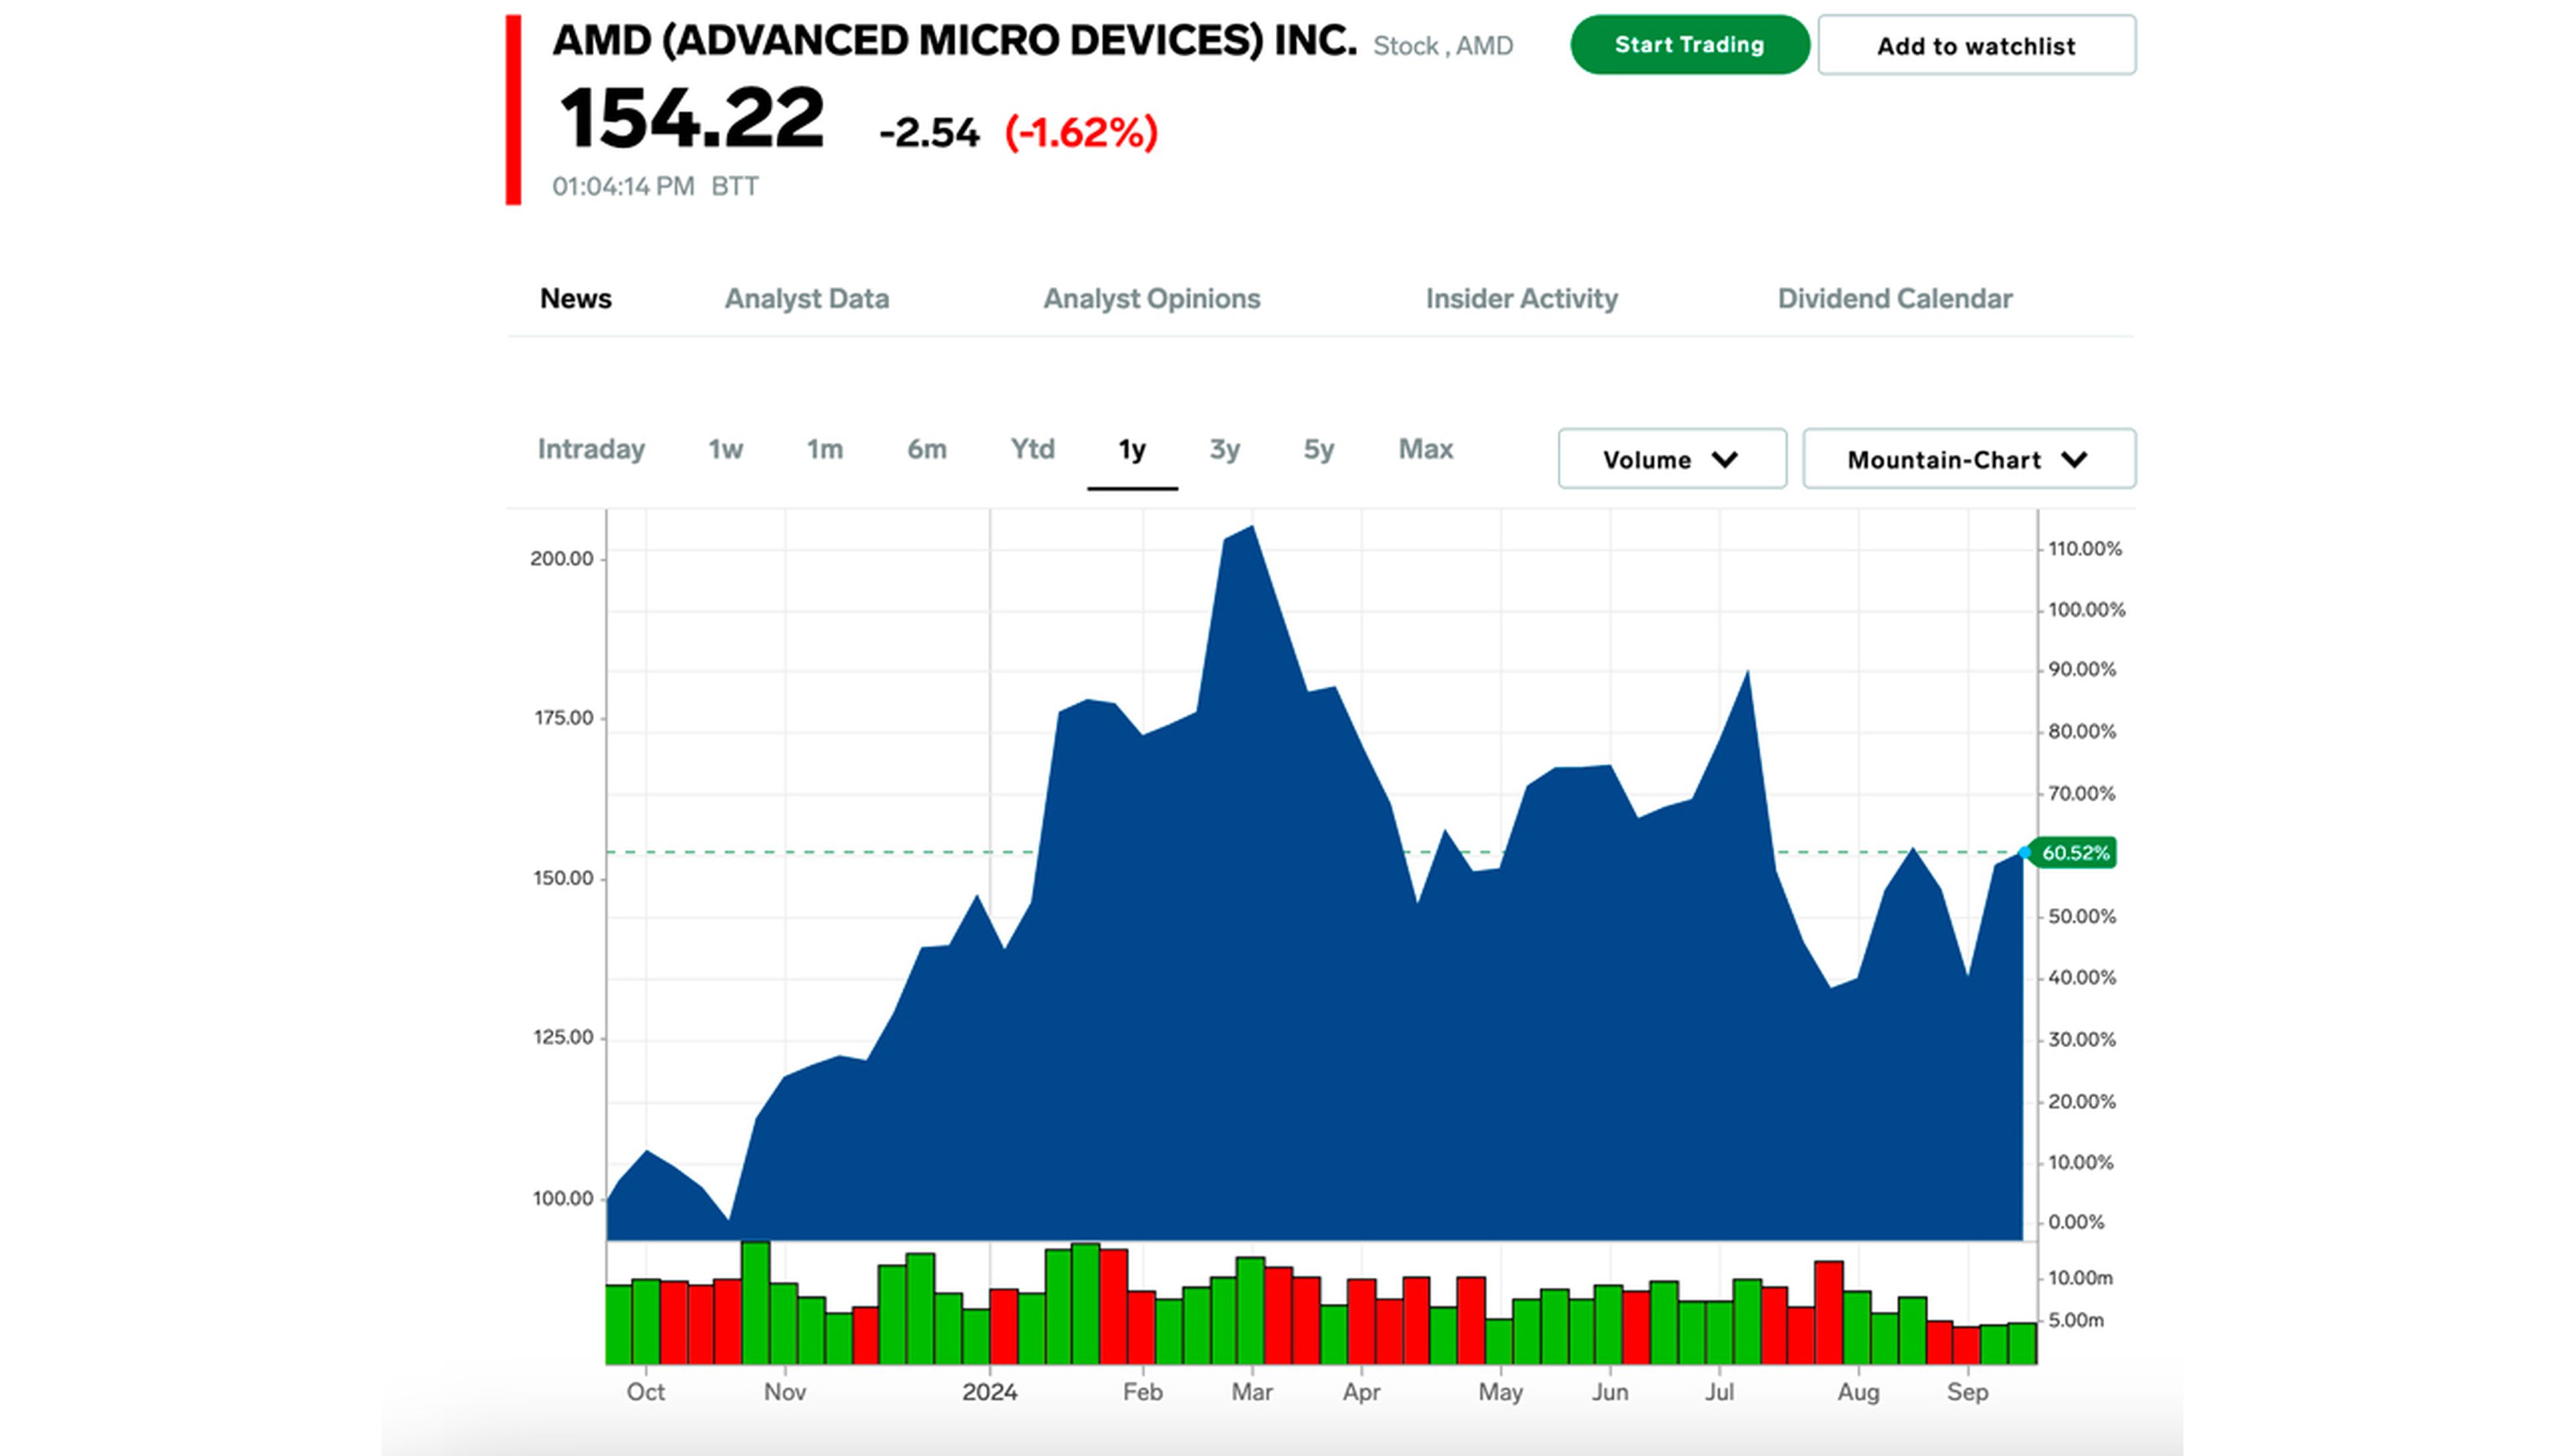Click the -2.54 price change

[929, 133]
